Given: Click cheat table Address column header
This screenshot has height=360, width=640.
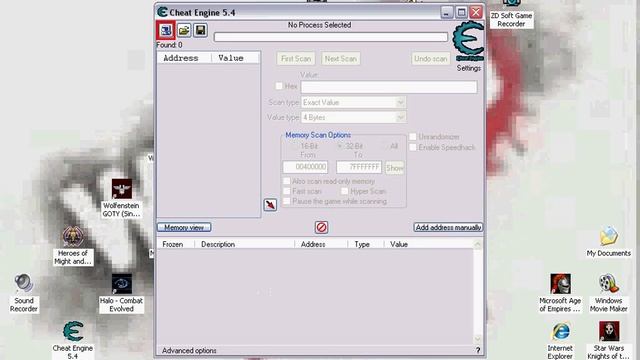Looking at the screenshot, I should click(x=321, y=244).
